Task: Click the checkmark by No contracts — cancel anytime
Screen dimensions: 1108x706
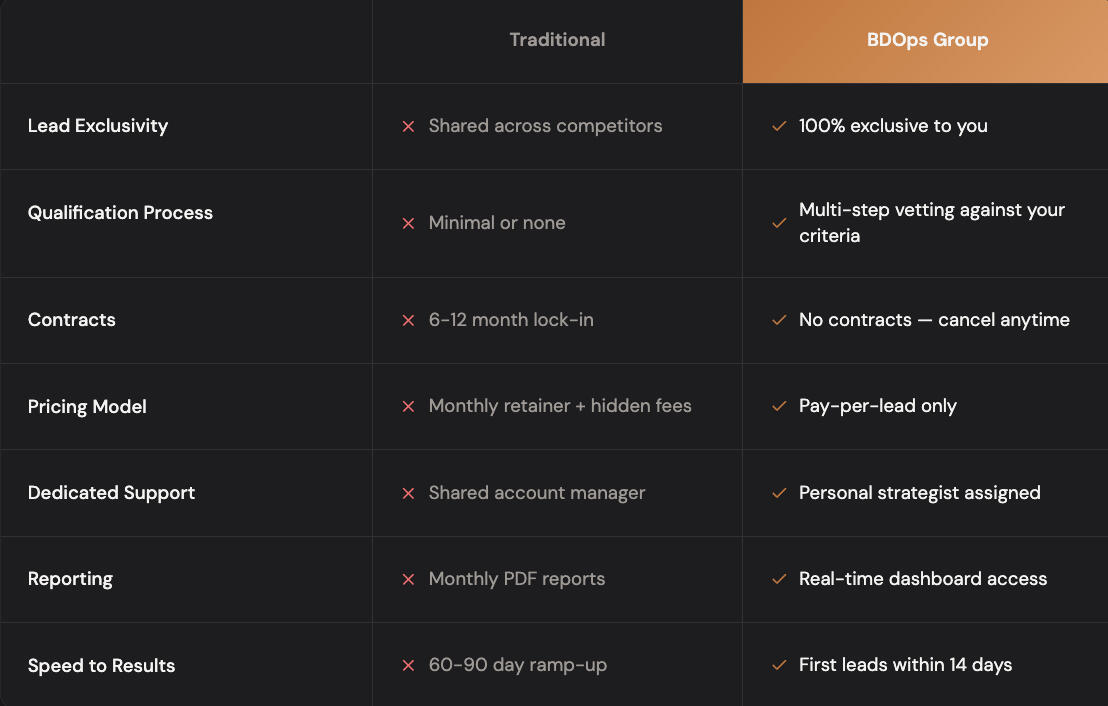Action: pyautogui.click(x=779, y=321)
